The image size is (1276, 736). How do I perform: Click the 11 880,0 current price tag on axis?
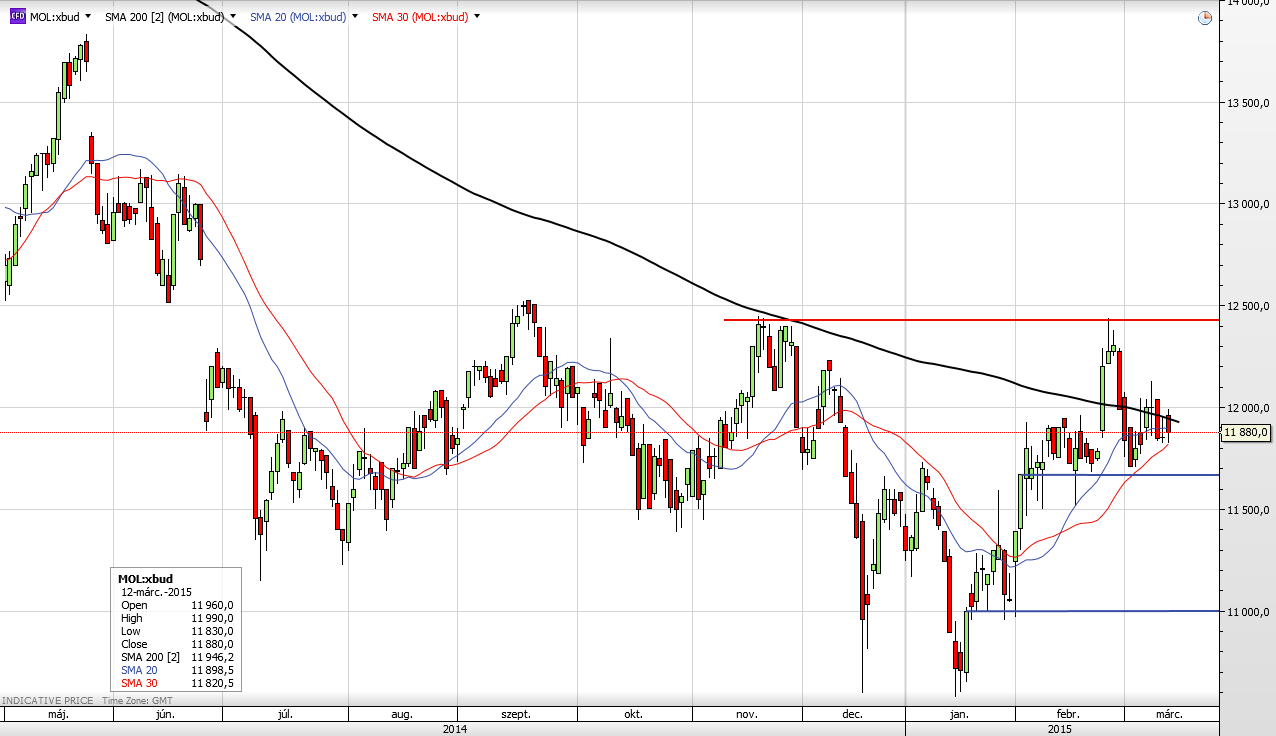[1246, 432]
